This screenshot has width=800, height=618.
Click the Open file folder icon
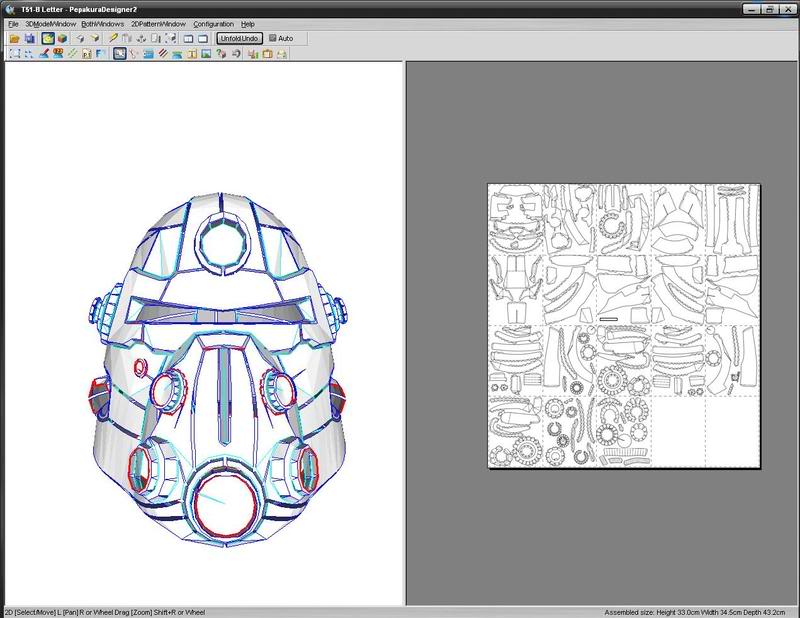pos(14,38)
